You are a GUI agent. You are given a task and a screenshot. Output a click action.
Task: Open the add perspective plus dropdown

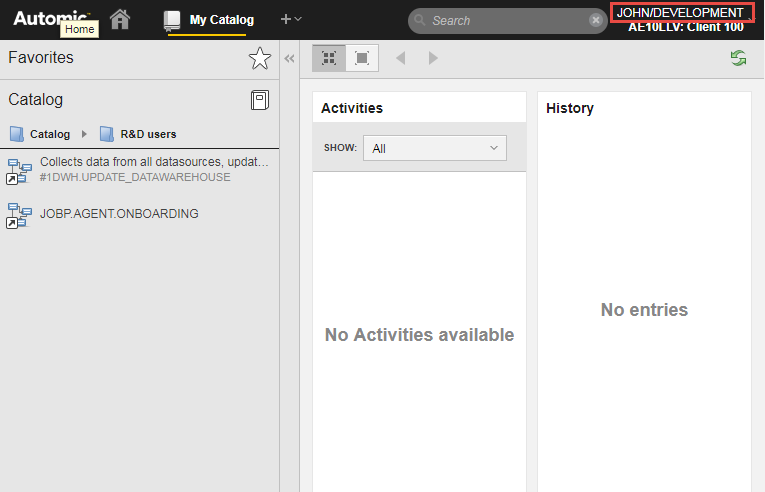coord(291,19)
